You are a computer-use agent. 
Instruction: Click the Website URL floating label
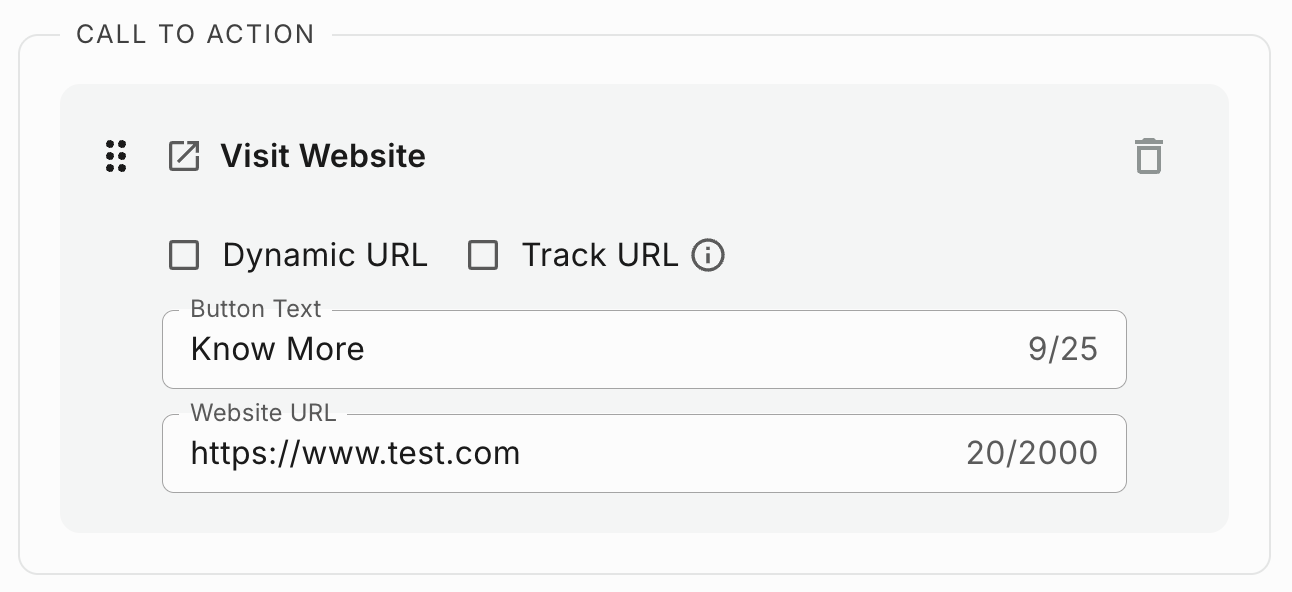pos(263,413)
